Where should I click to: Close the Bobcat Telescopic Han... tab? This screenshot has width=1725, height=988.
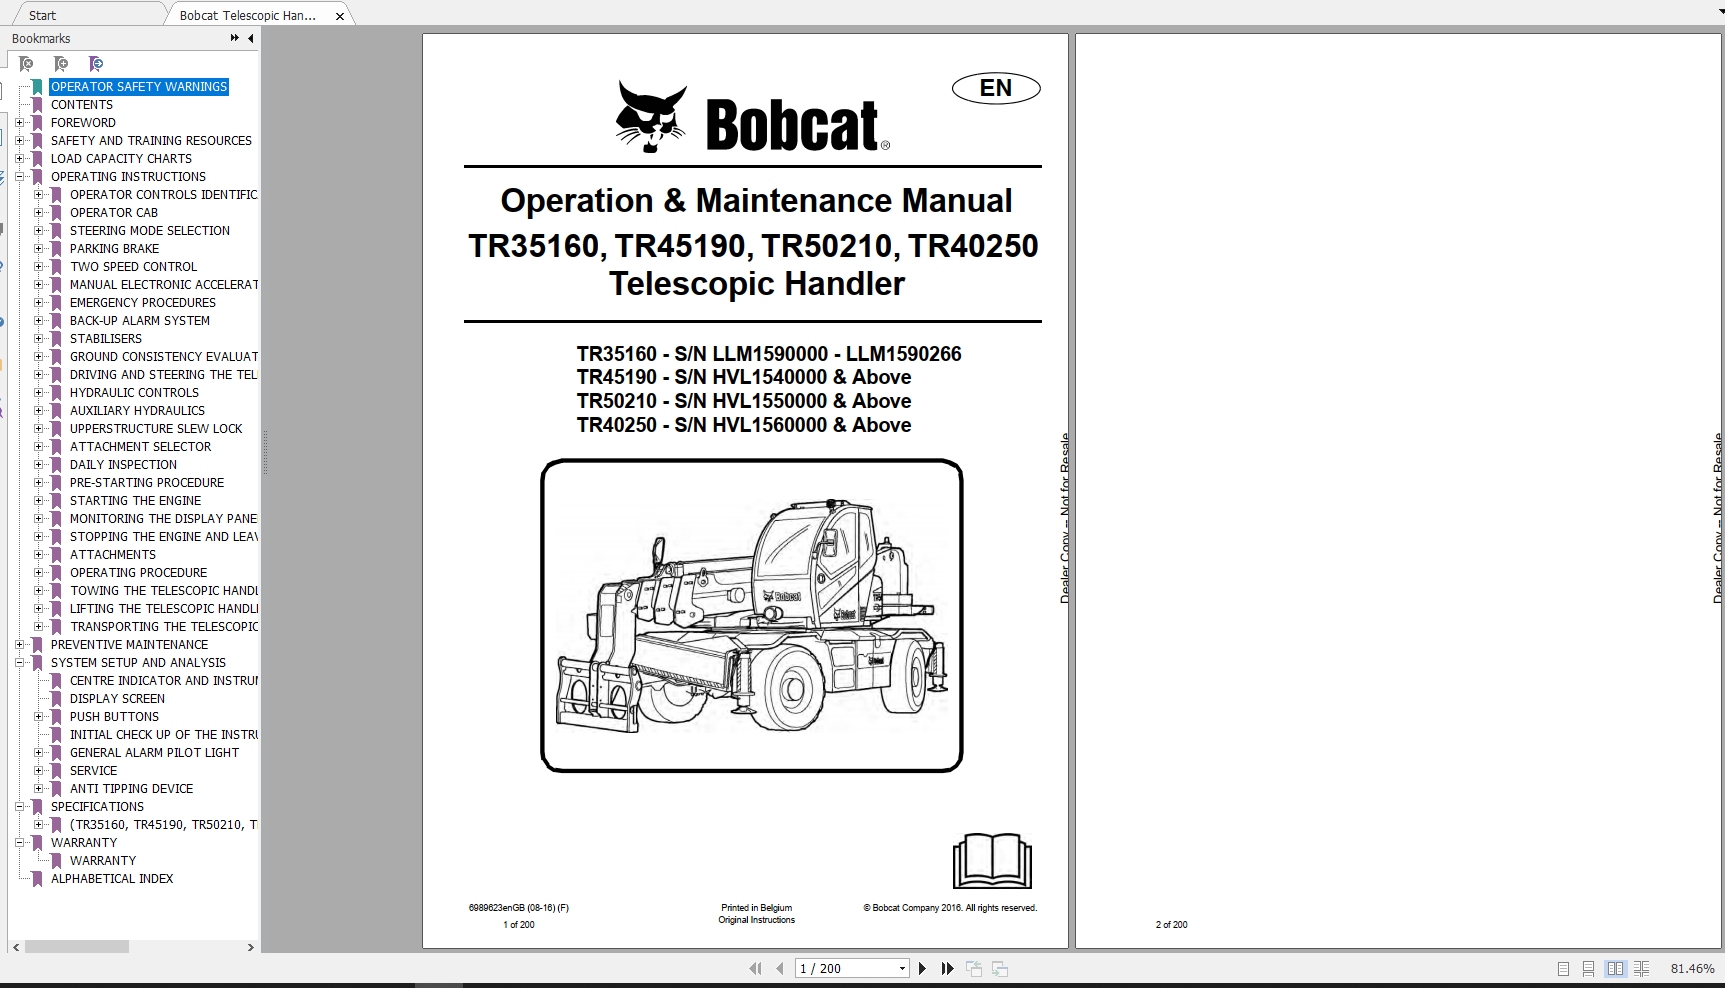tap(340, 16)
